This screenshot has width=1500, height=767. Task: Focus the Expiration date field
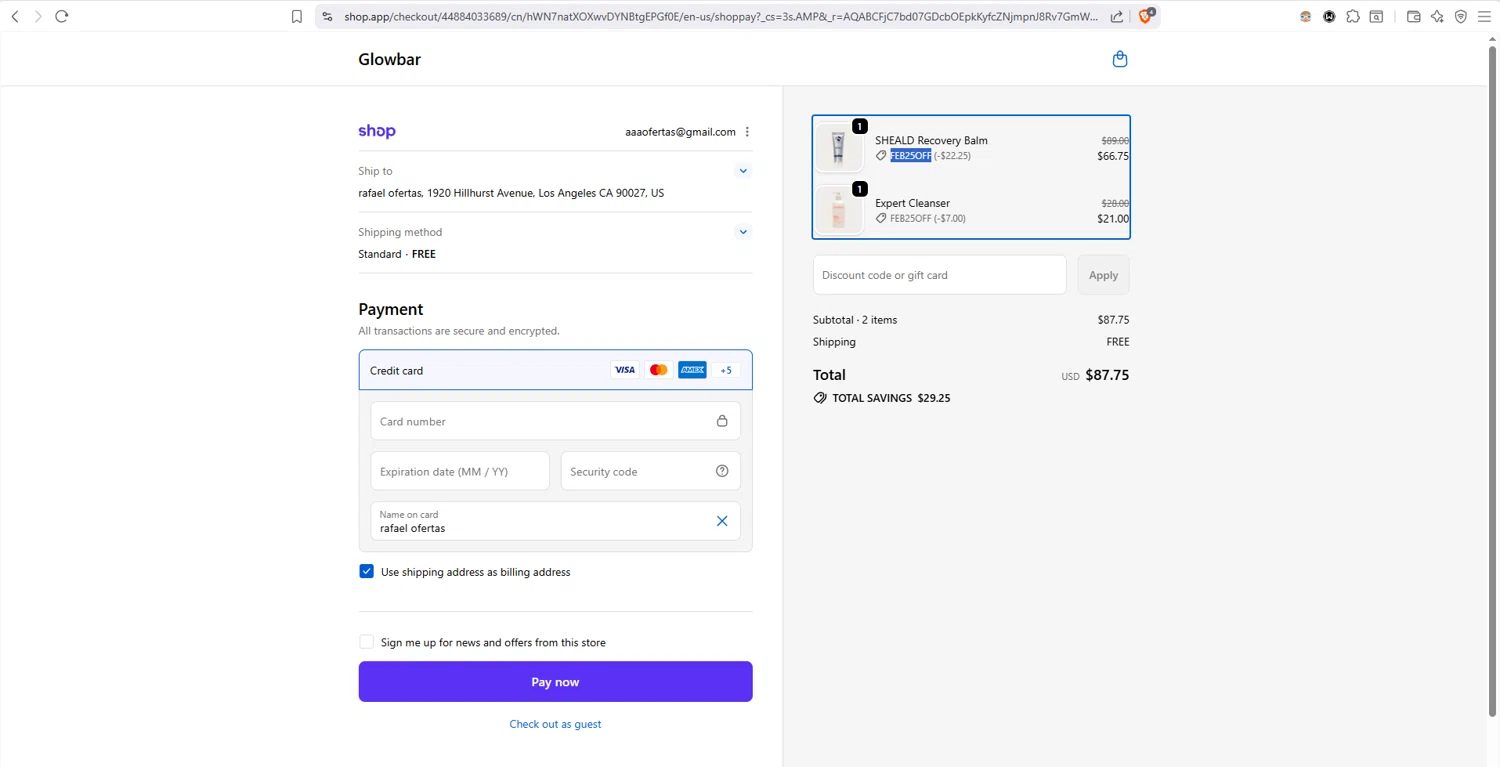click(x=460, y=471)
